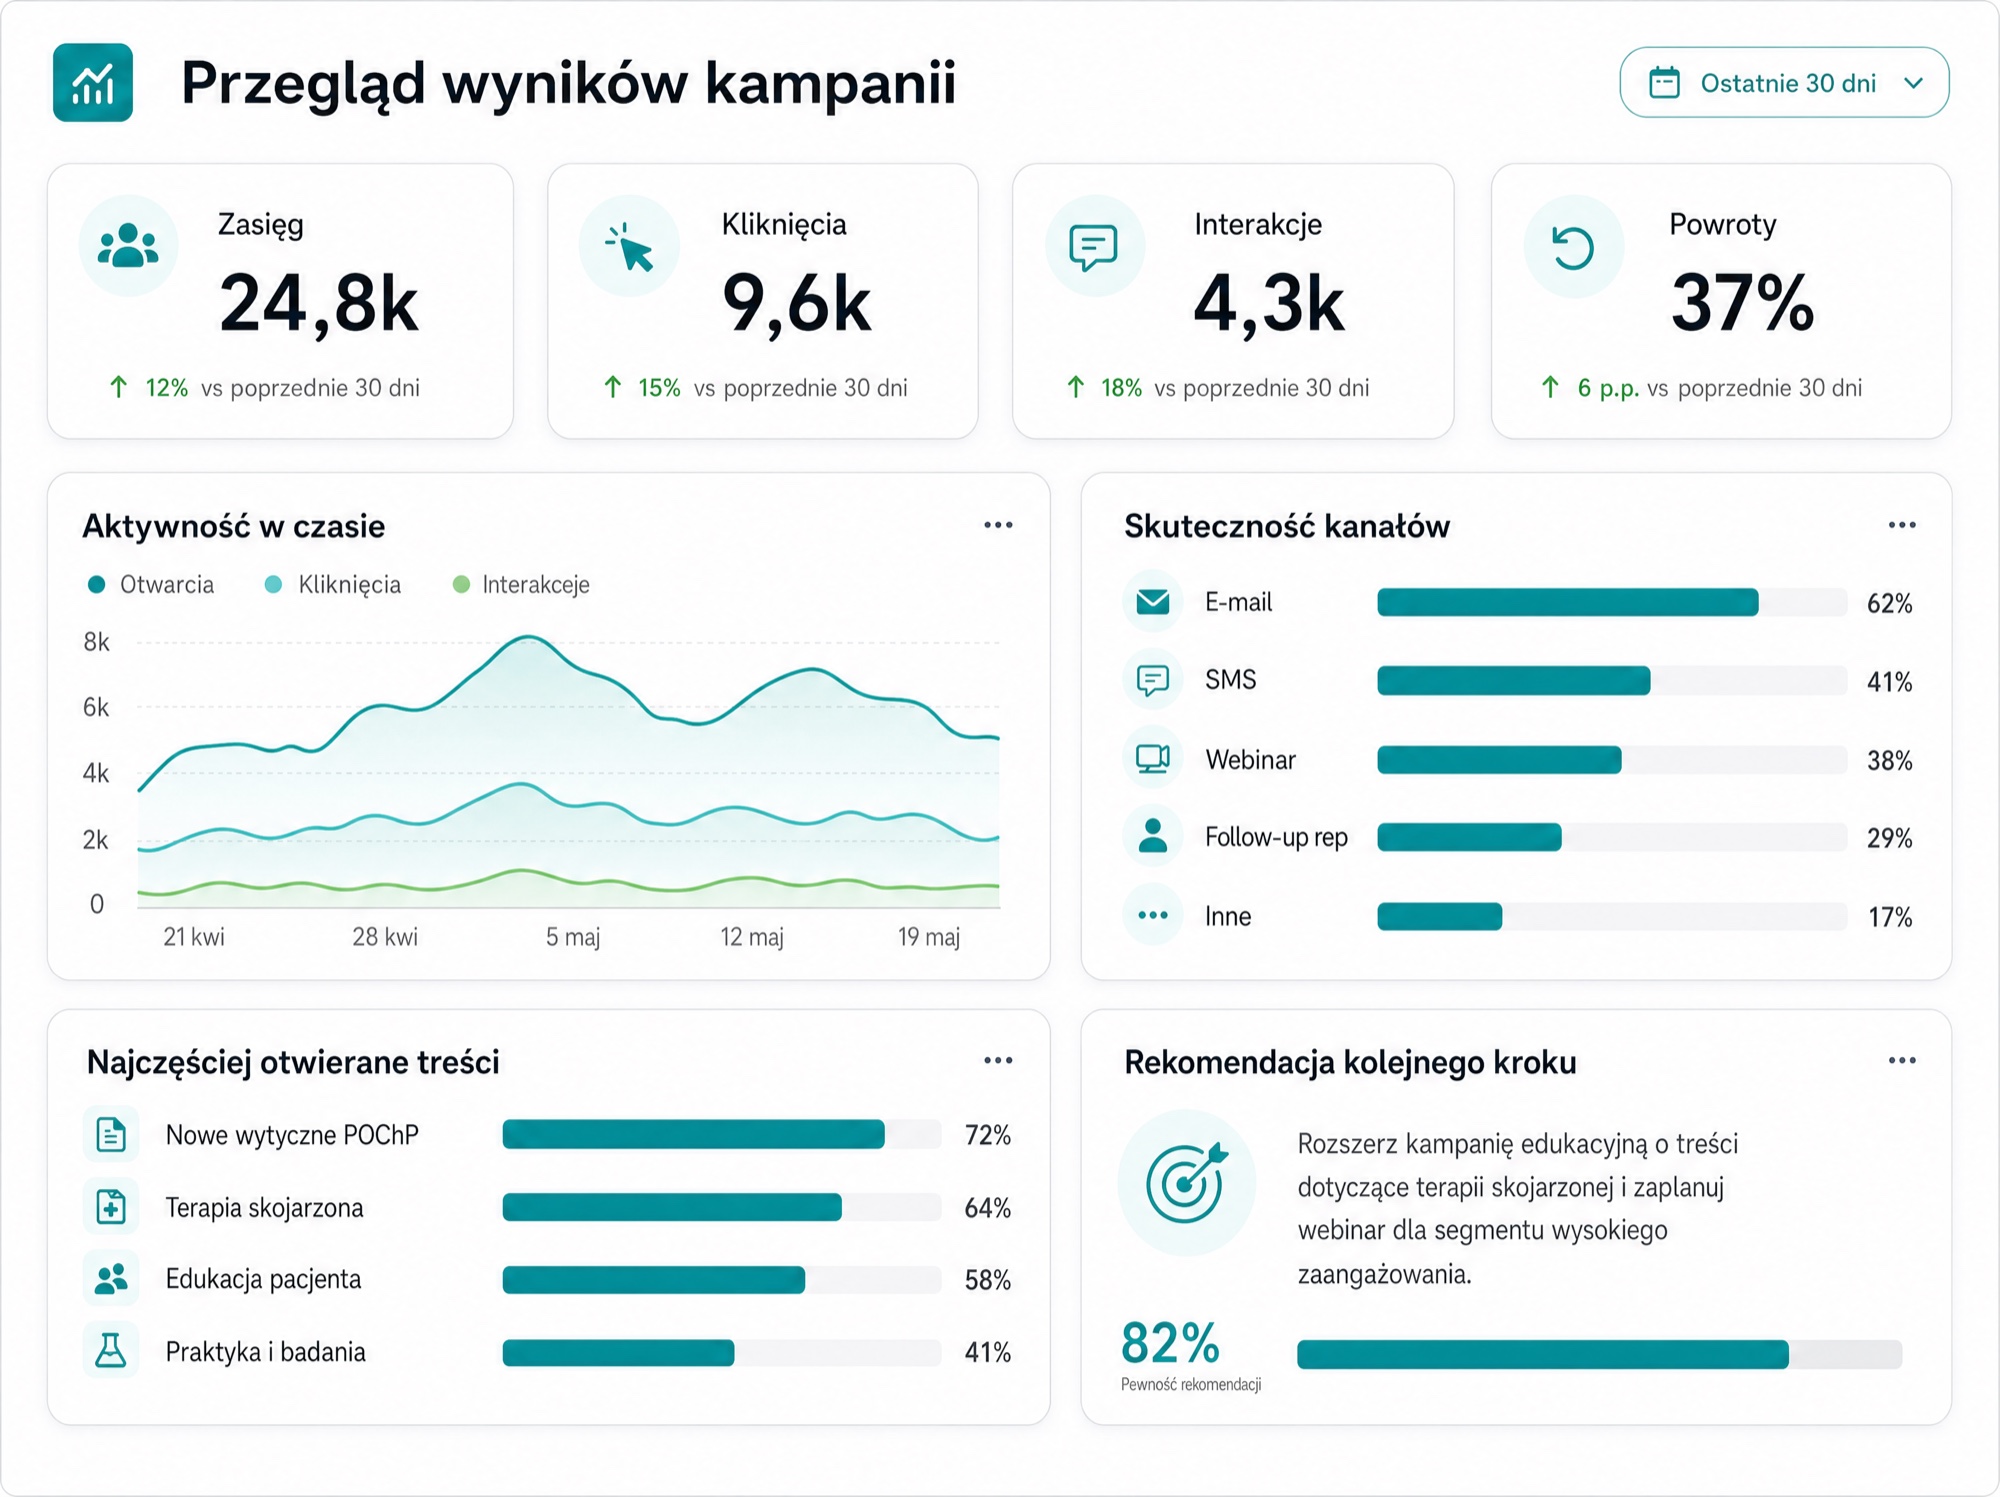Click the Follow-up rep 29% progress bar
2000x1497 pixels.
(1612, 837)
